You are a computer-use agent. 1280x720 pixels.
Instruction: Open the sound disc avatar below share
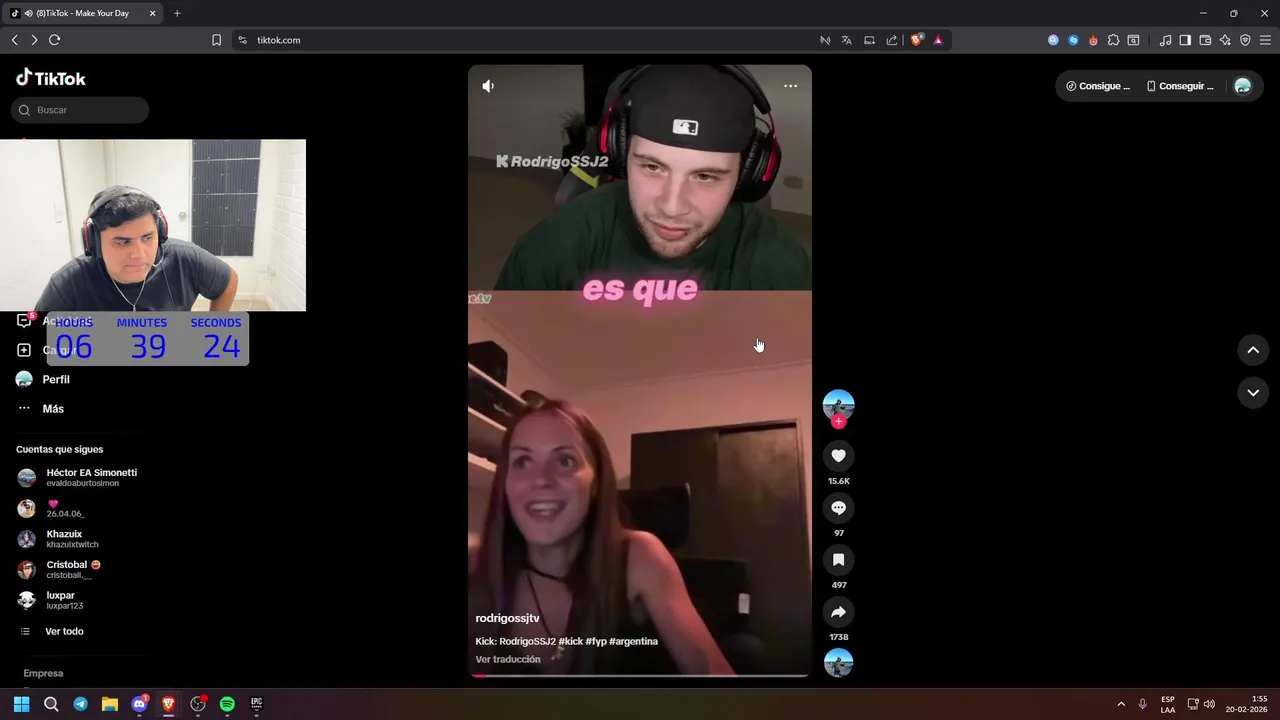pyautogui.click(x=838, y=662)
